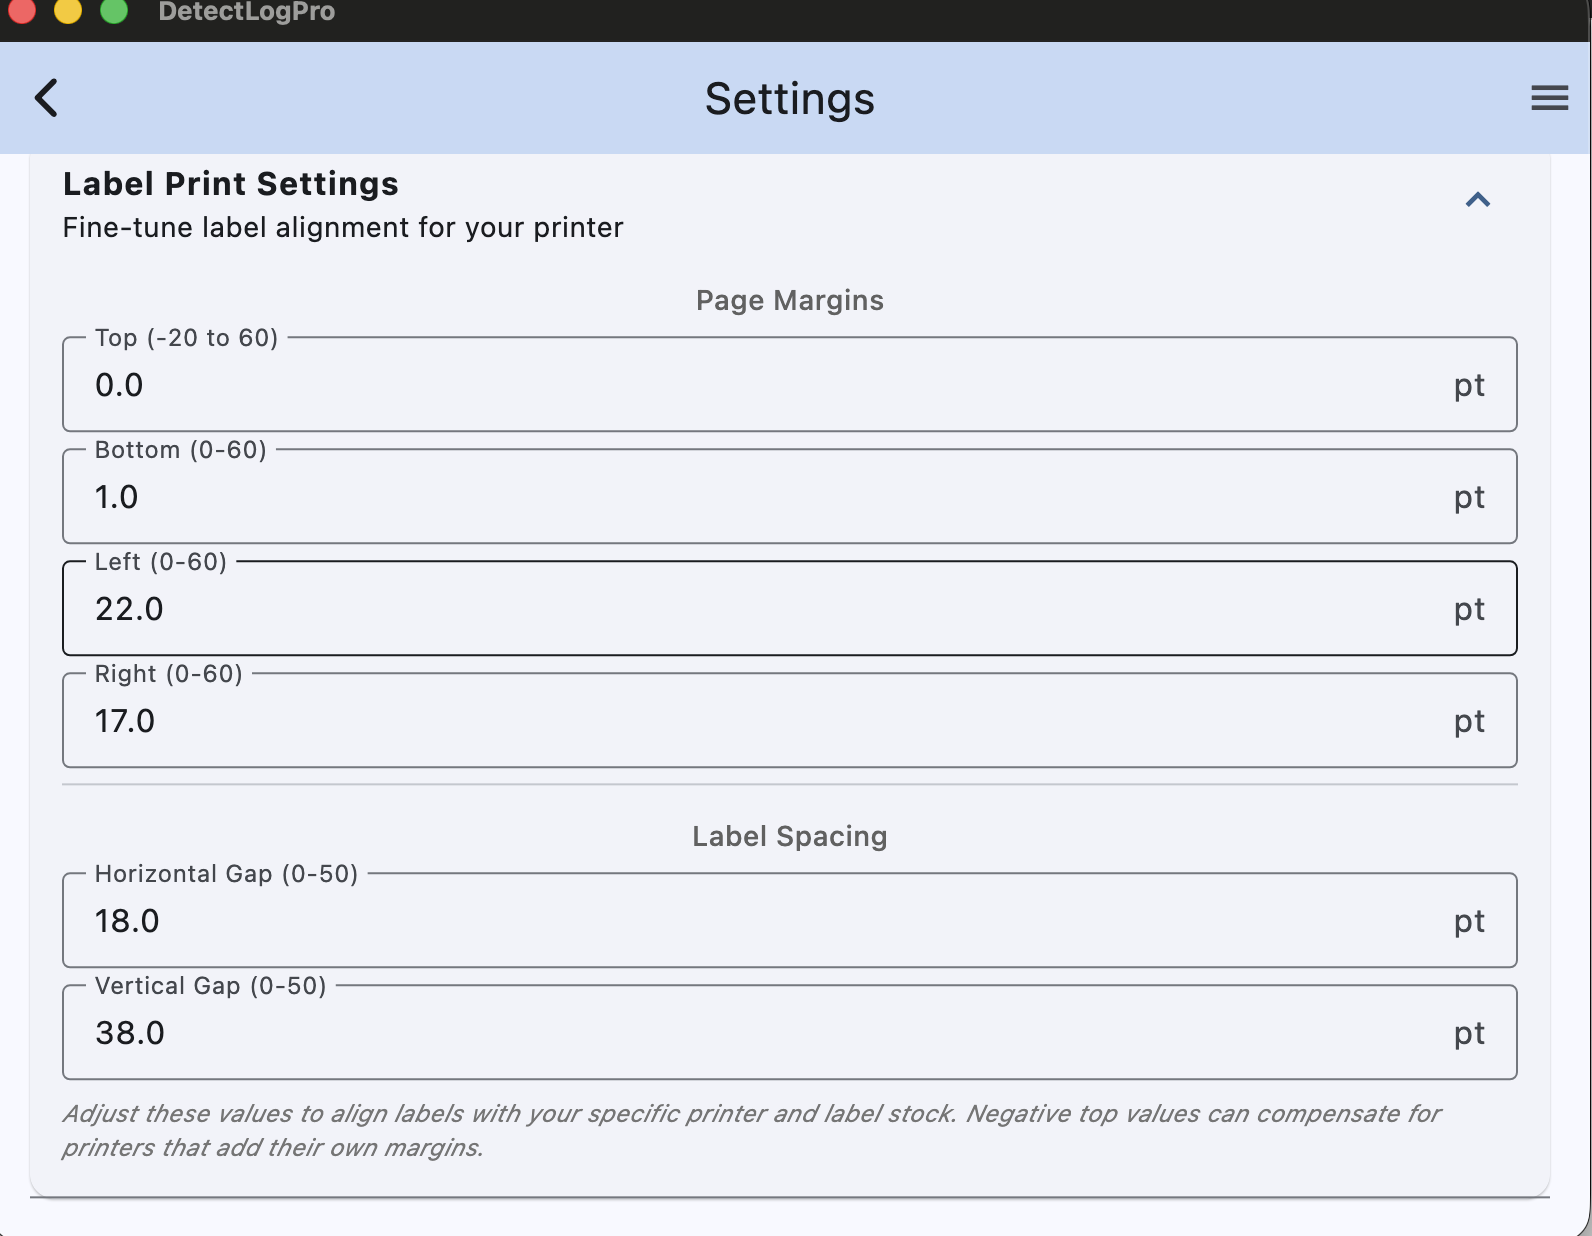Image resolution: width=1592 pixels, height=1236 pixels.
Task: Click the upward chevron next to Label Print Settings
Action: (1477, 201)
